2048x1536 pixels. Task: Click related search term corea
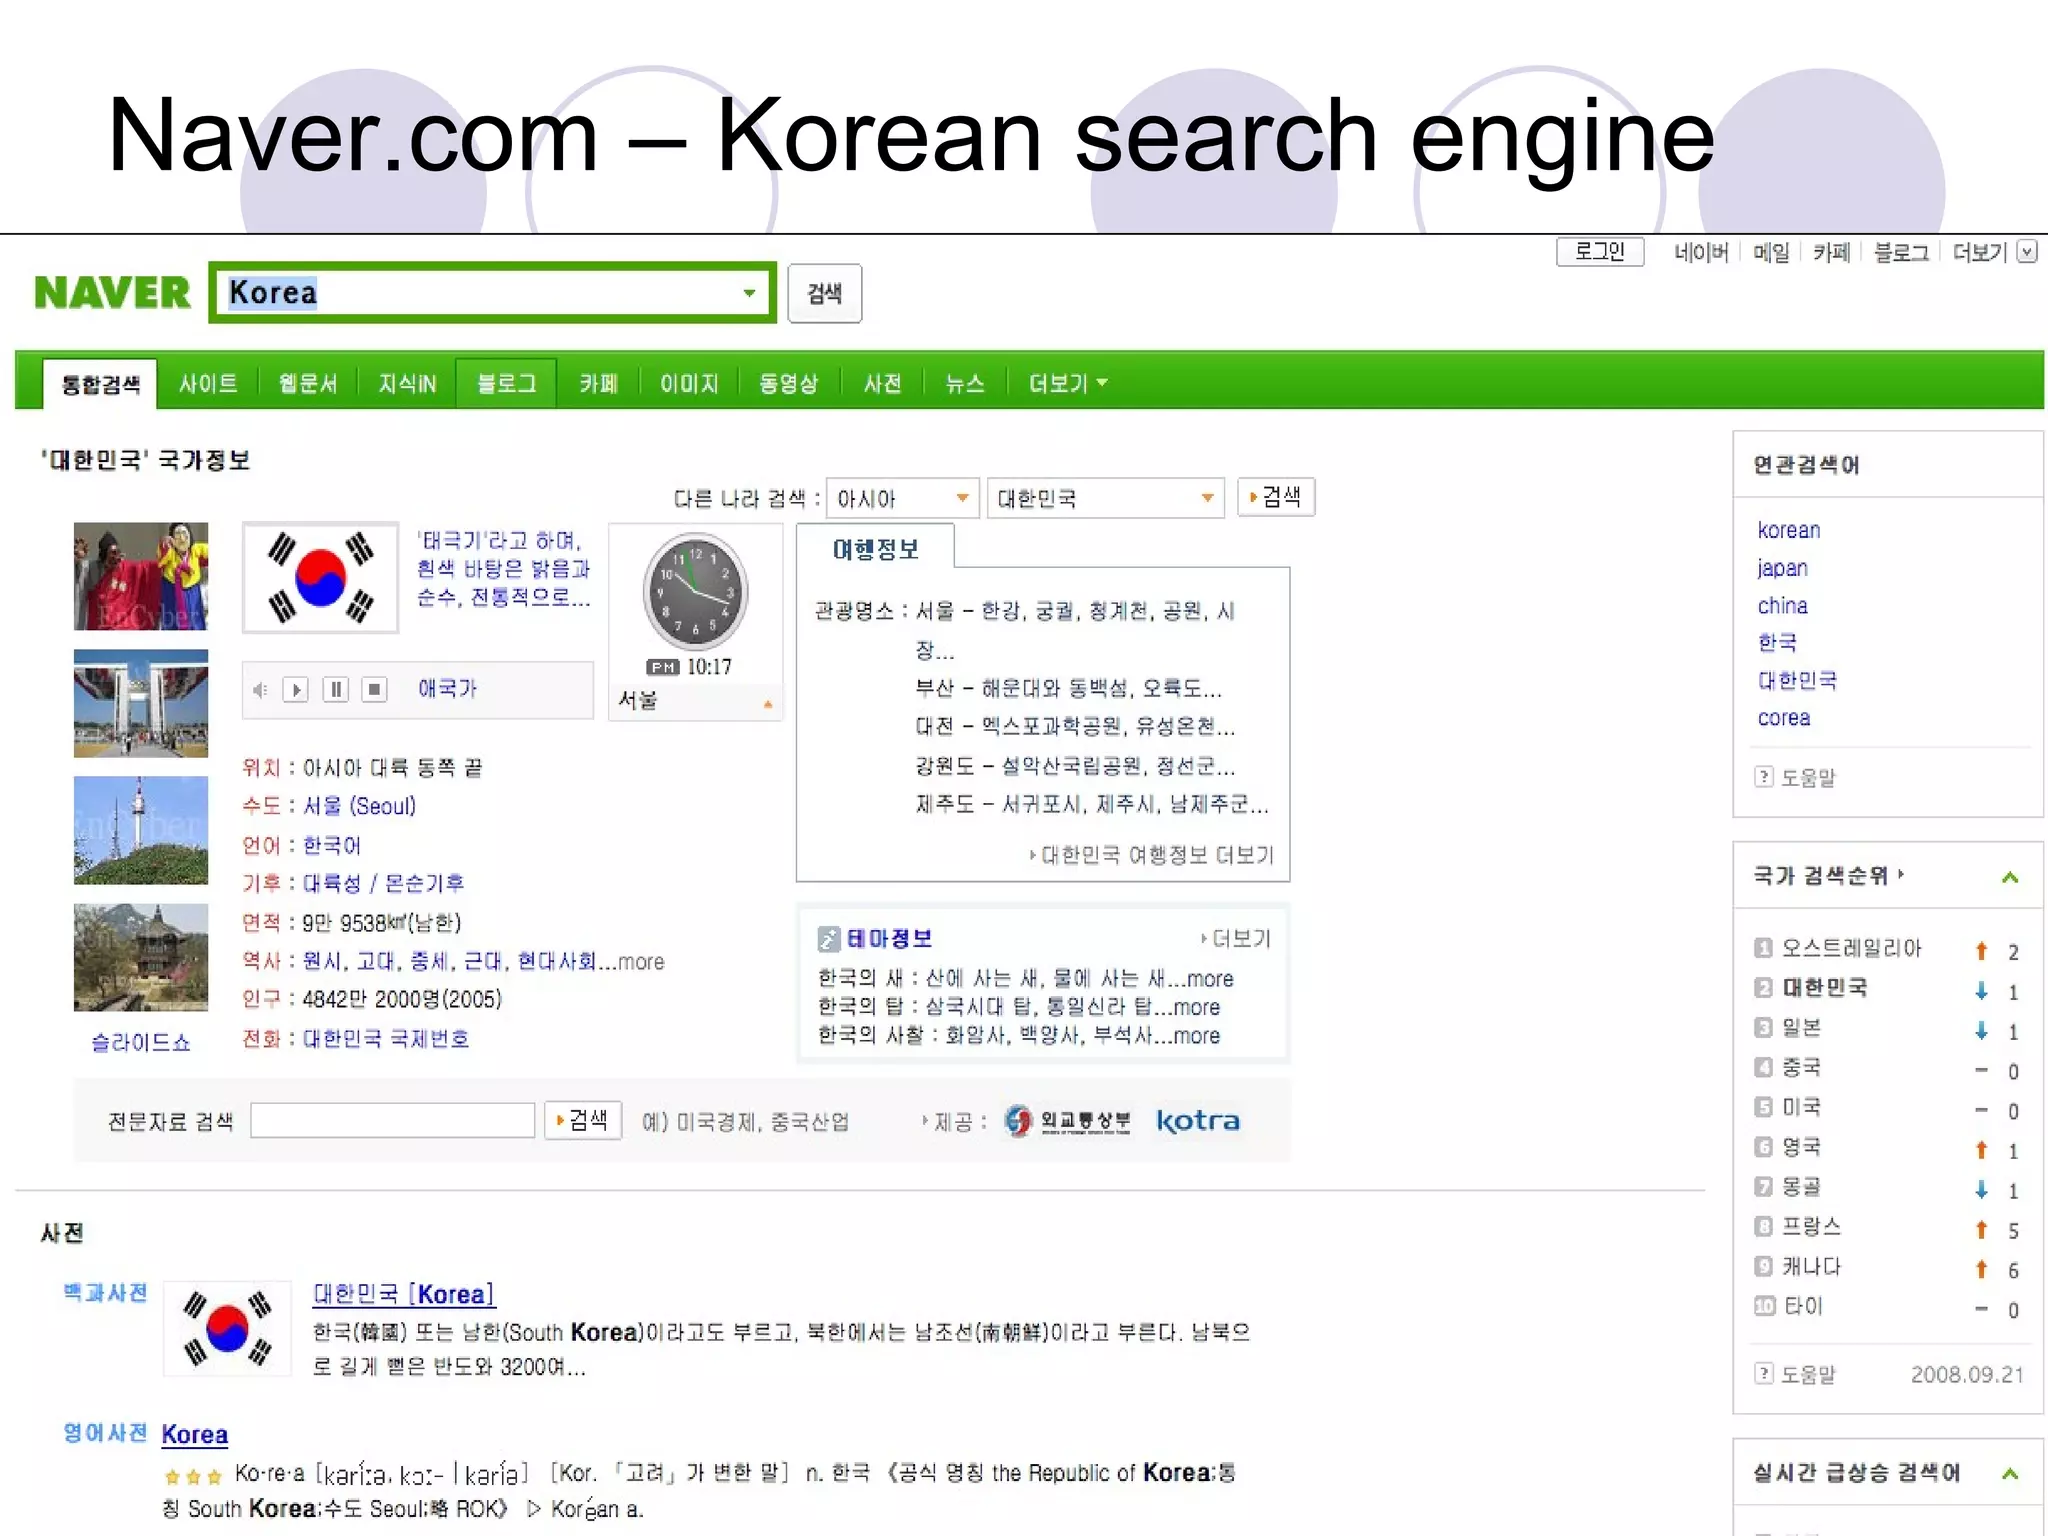[x=1784, y=718]
